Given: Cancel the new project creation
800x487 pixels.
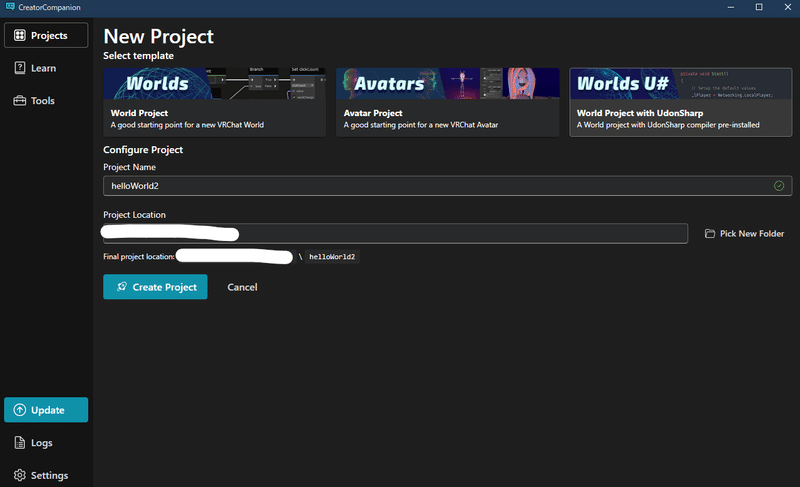Looking at the screenshot, I should [242, 287].
